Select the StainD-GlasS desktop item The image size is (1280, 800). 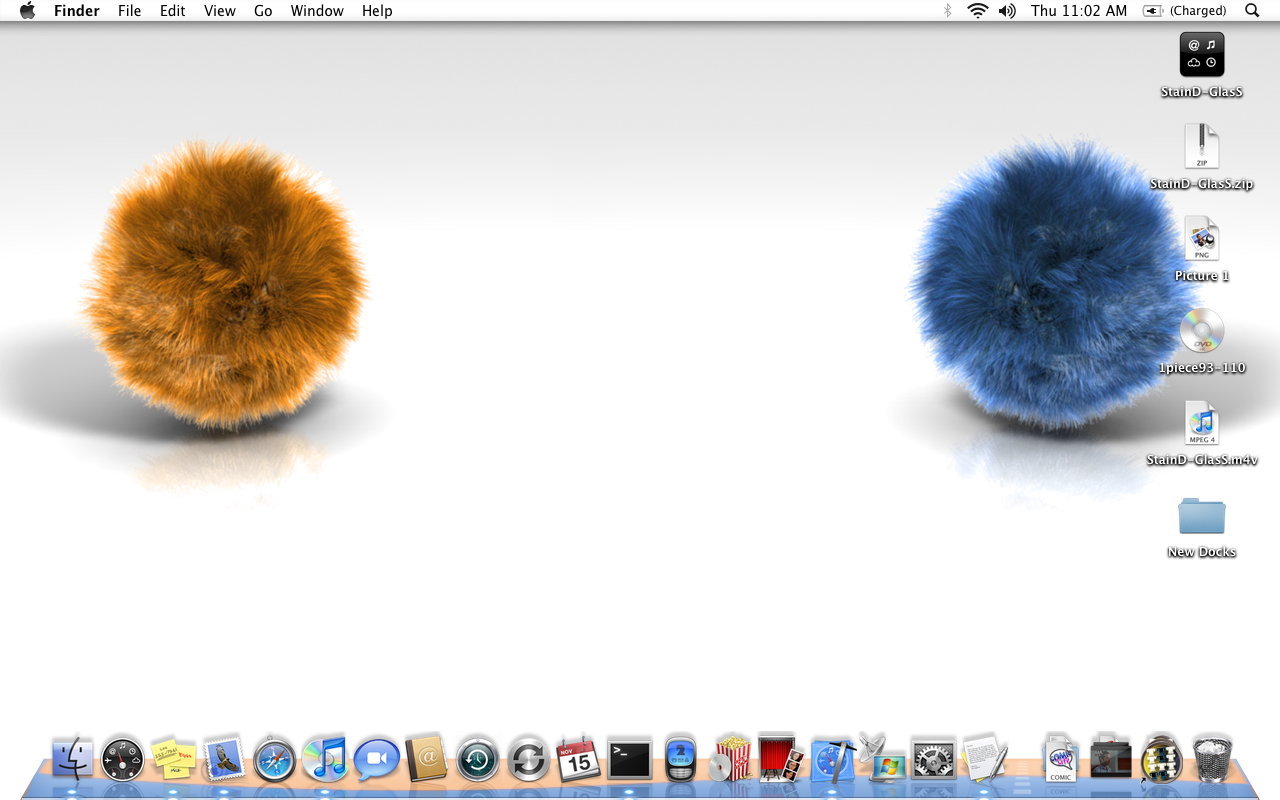pyautogui.click(x=1202, y=65)
